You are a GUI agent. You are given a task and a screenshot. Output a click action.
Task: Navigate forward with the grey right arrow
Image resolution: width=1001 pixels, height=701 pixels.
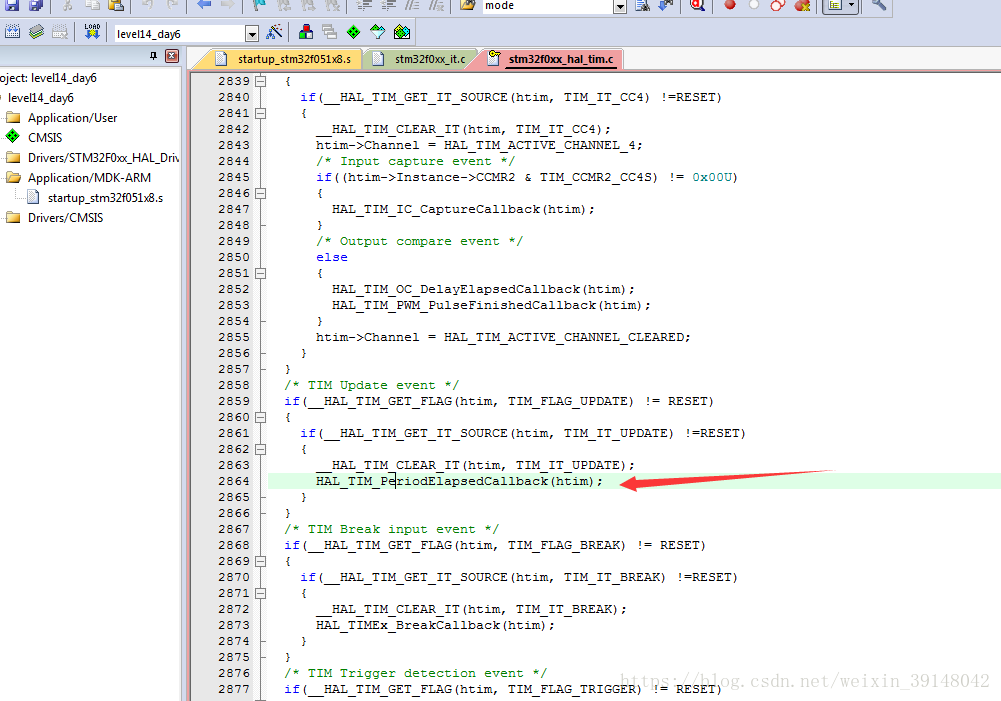coord(227,5)
